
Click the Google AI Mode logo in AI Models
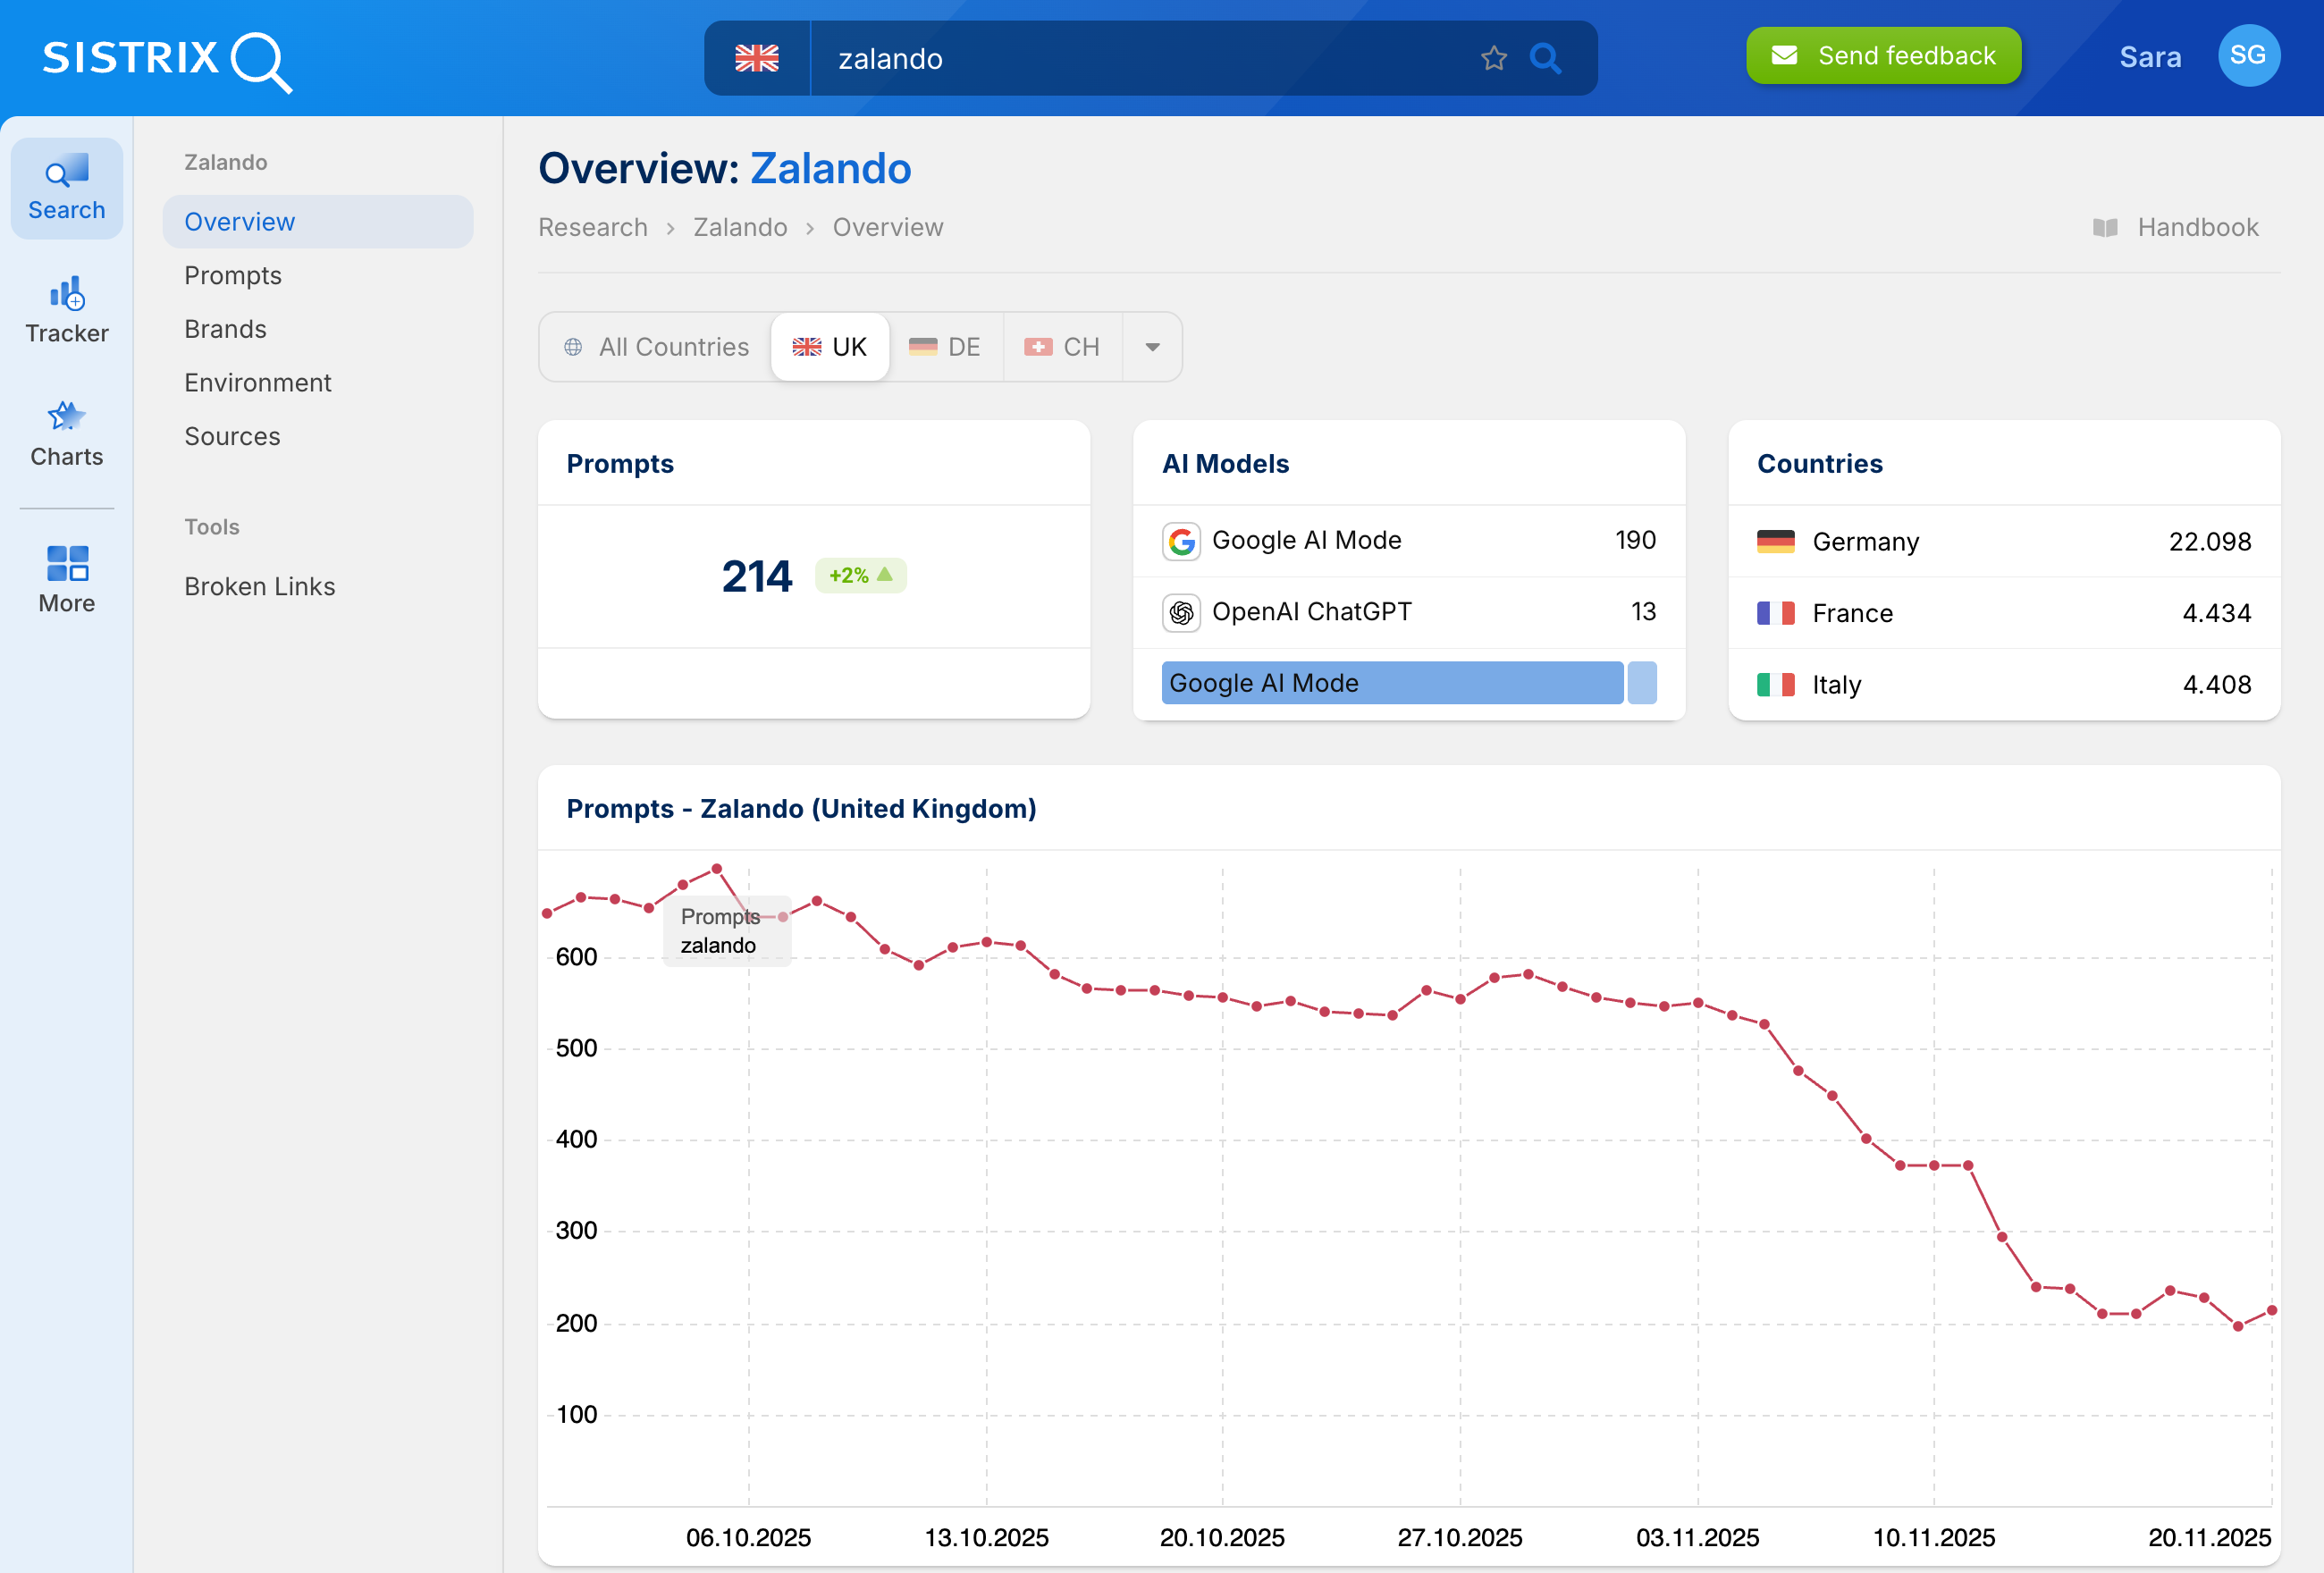[1181, 541]
